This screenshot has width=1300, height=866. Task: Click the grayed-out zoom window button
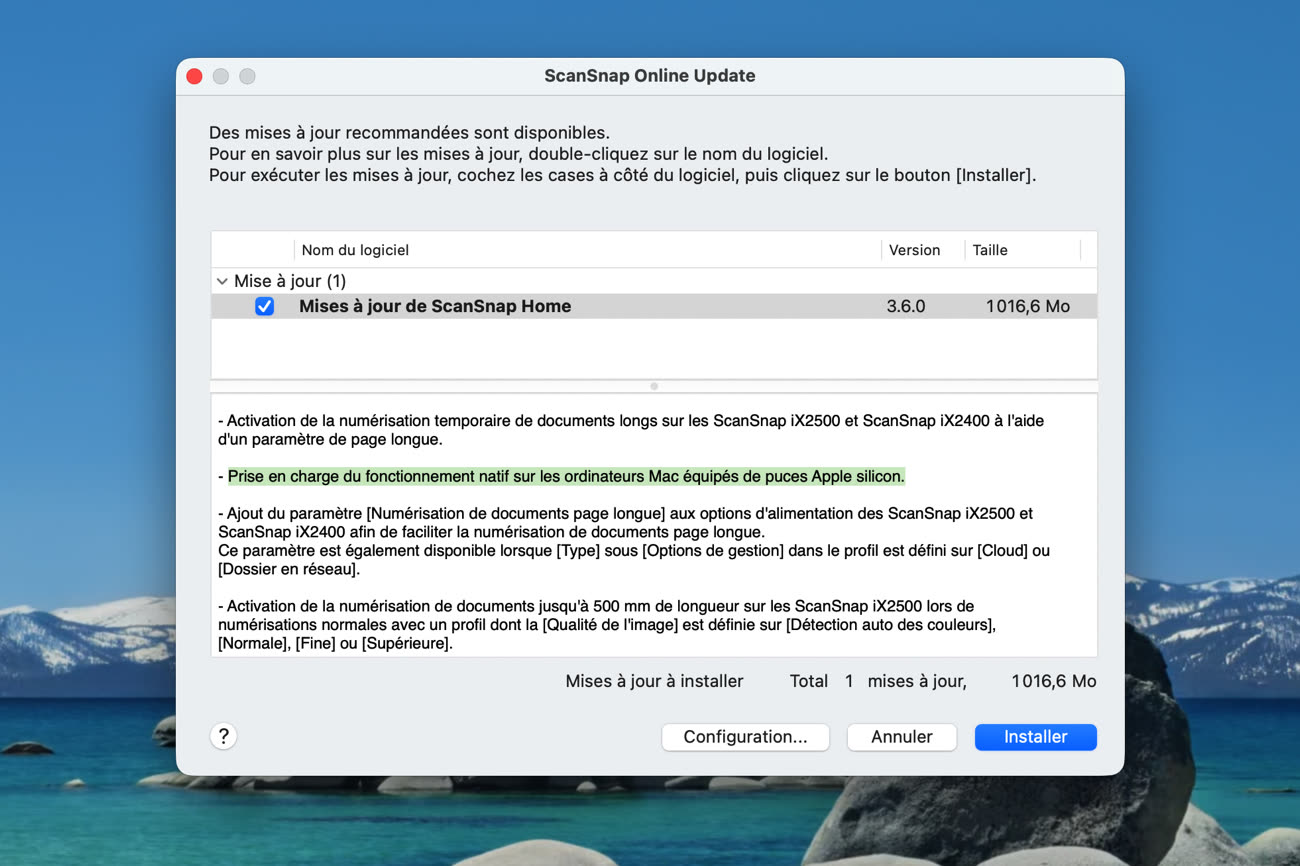coord(247,76)
